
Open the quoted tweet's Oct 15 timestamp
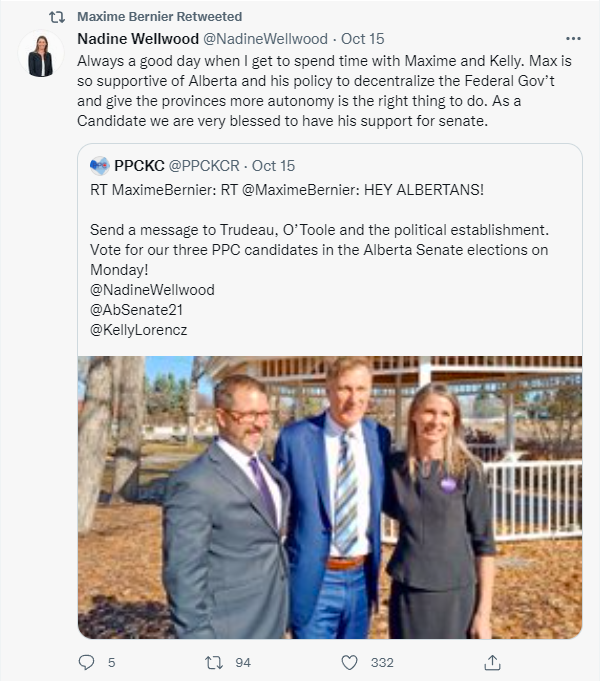tap(273, 165)
